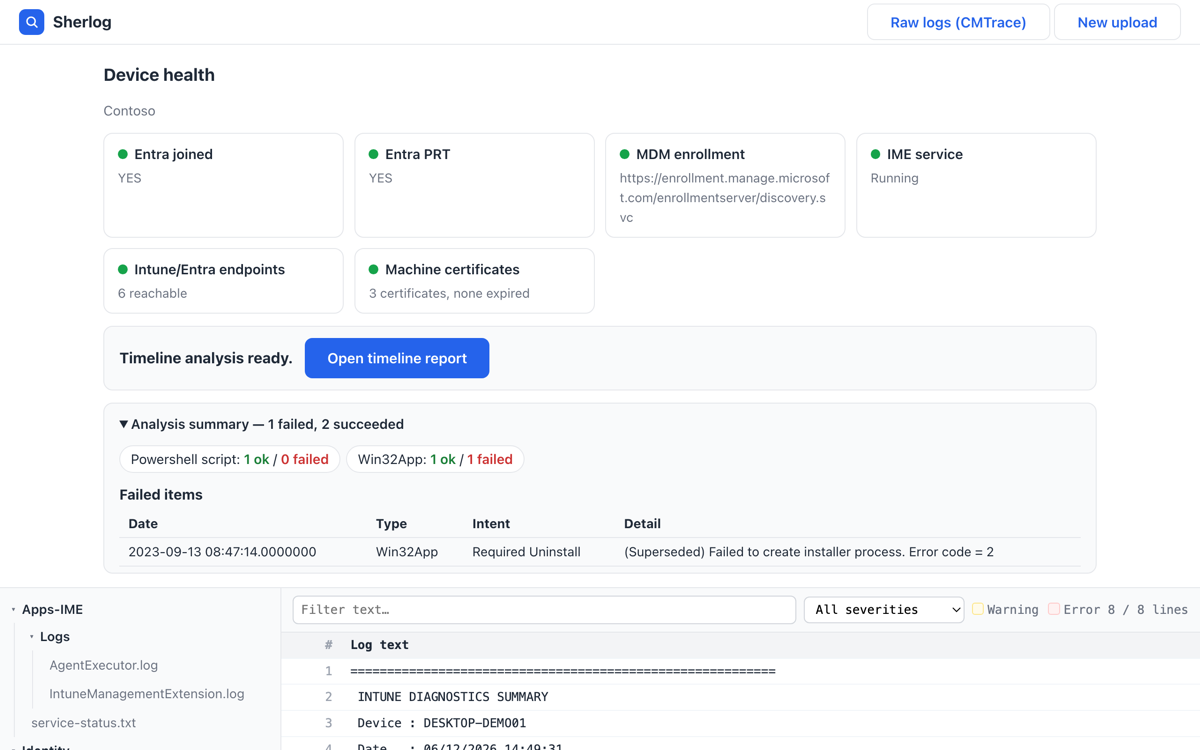Click the Sherlog app title text
1200x750 pixels.
[82, 22]
